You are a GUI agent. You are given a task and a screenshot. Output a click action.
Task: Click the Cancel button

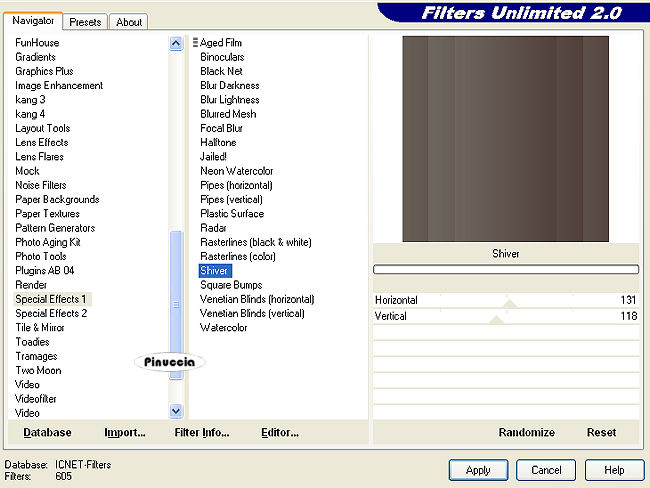[x=546, y=470]
